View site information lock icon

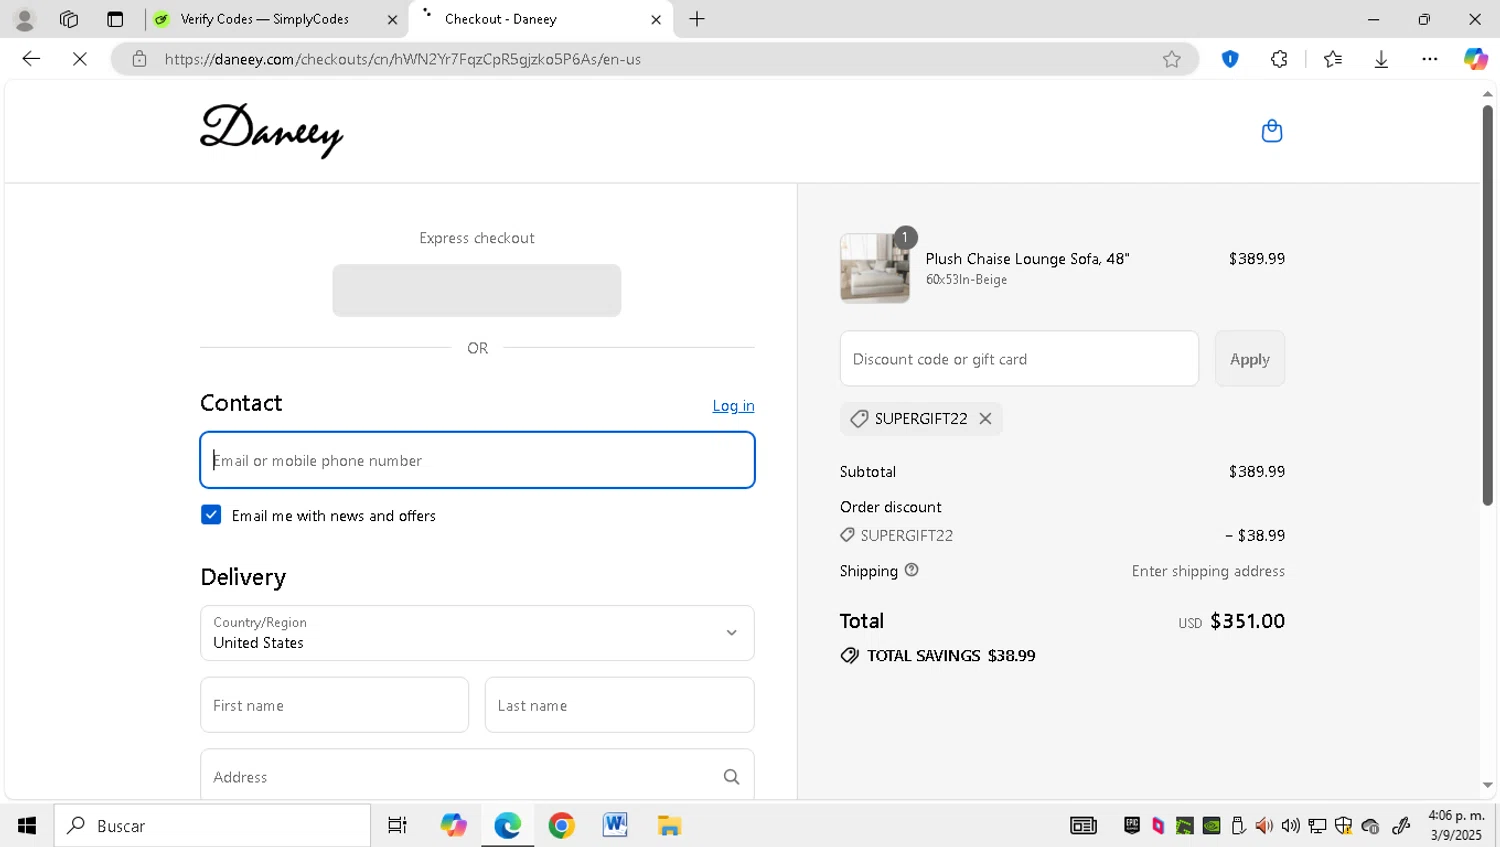point(140,59)
